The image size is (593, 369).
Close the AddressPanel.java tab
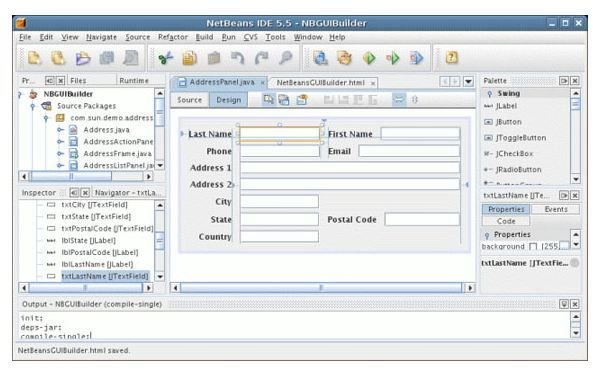click(x=262, y=83)
